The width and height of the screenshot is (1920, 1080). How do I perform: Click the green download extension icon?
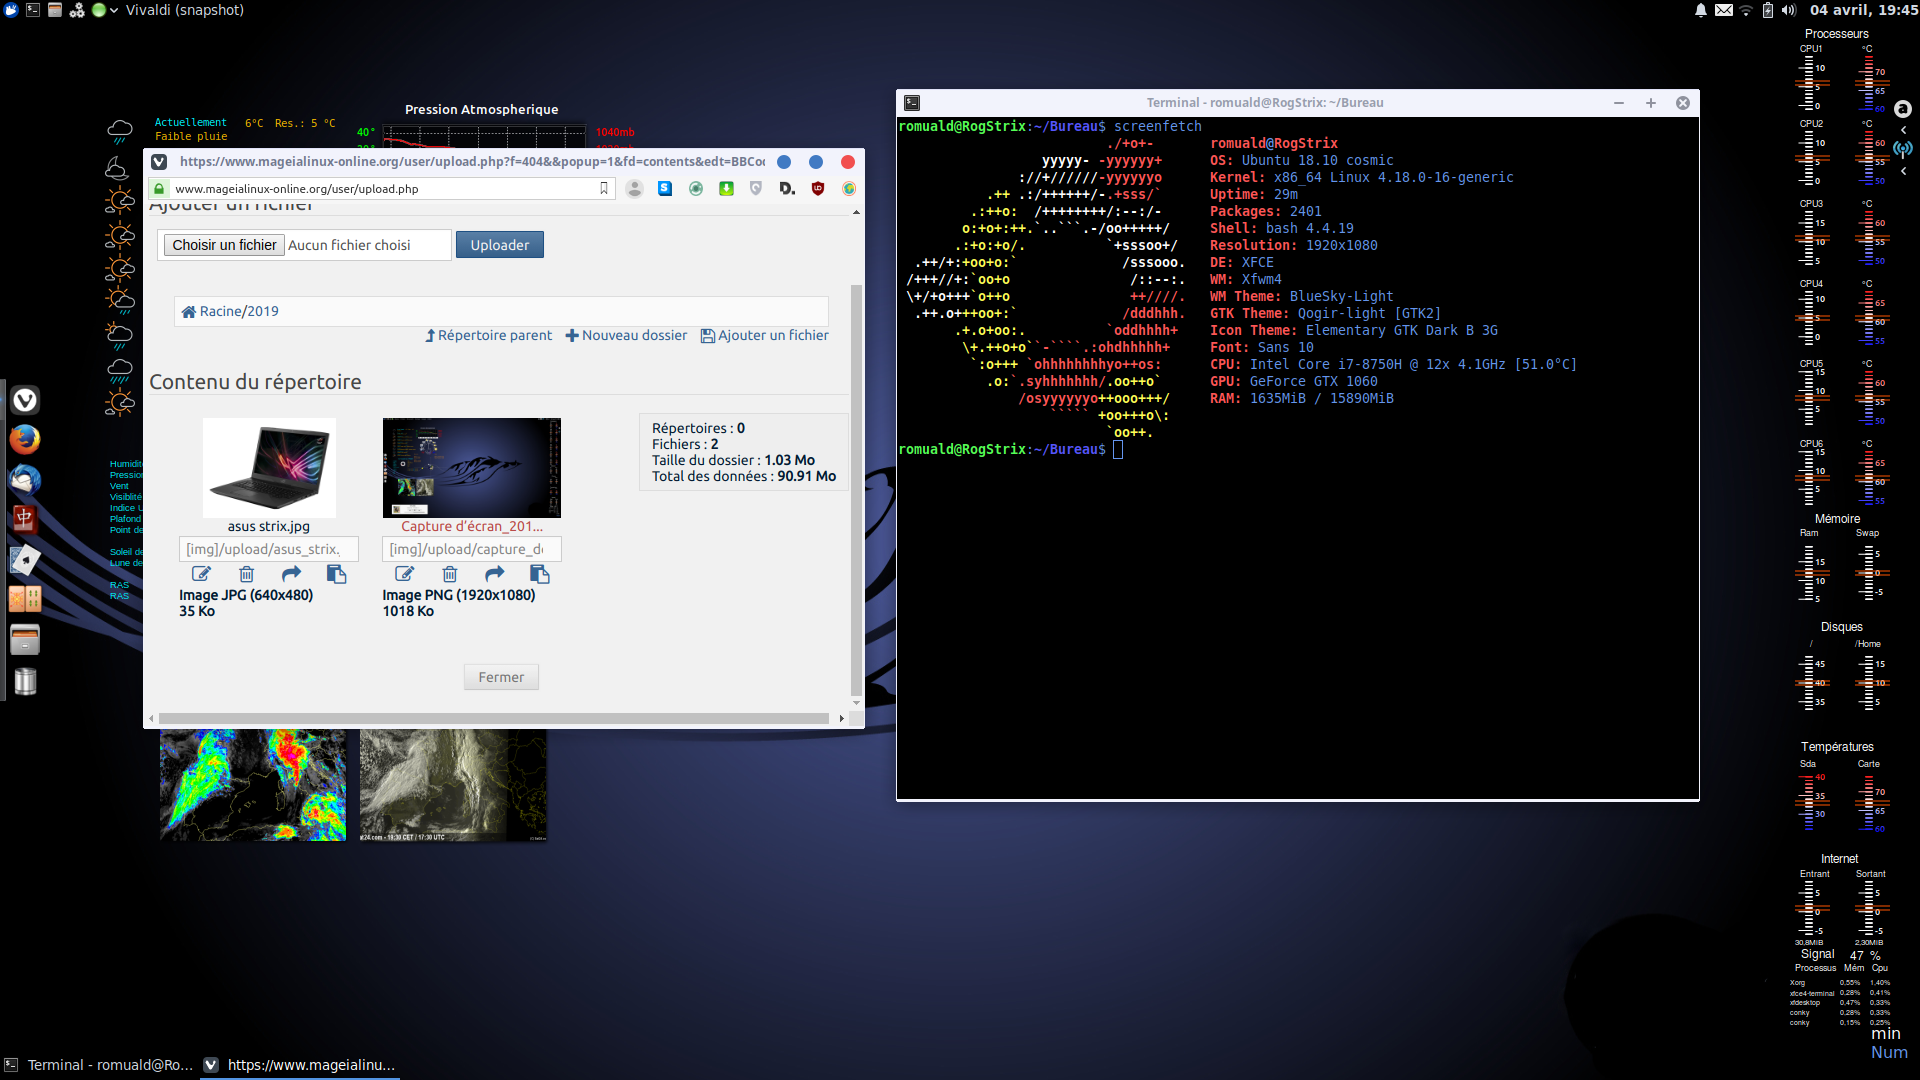pos(726,188)
